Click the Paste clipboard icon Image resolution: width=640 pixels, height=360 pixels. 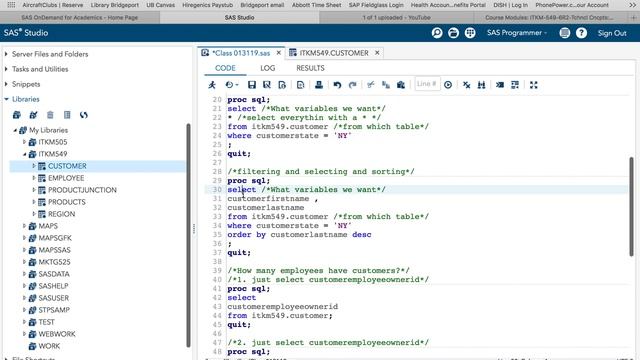[x=401, y=85]
